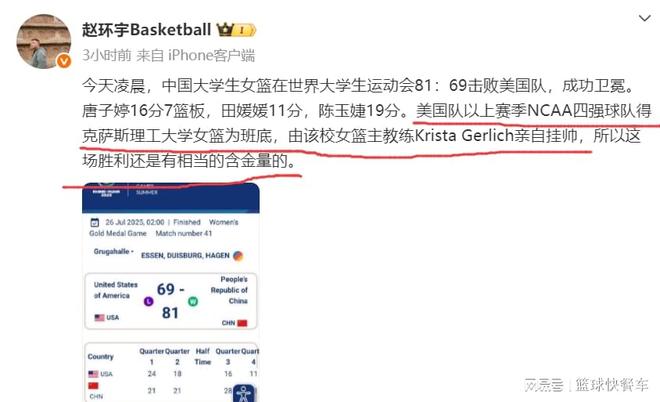Click the 3小时前 post timestamp
660x402 pixels.
(x=106, y=55)
